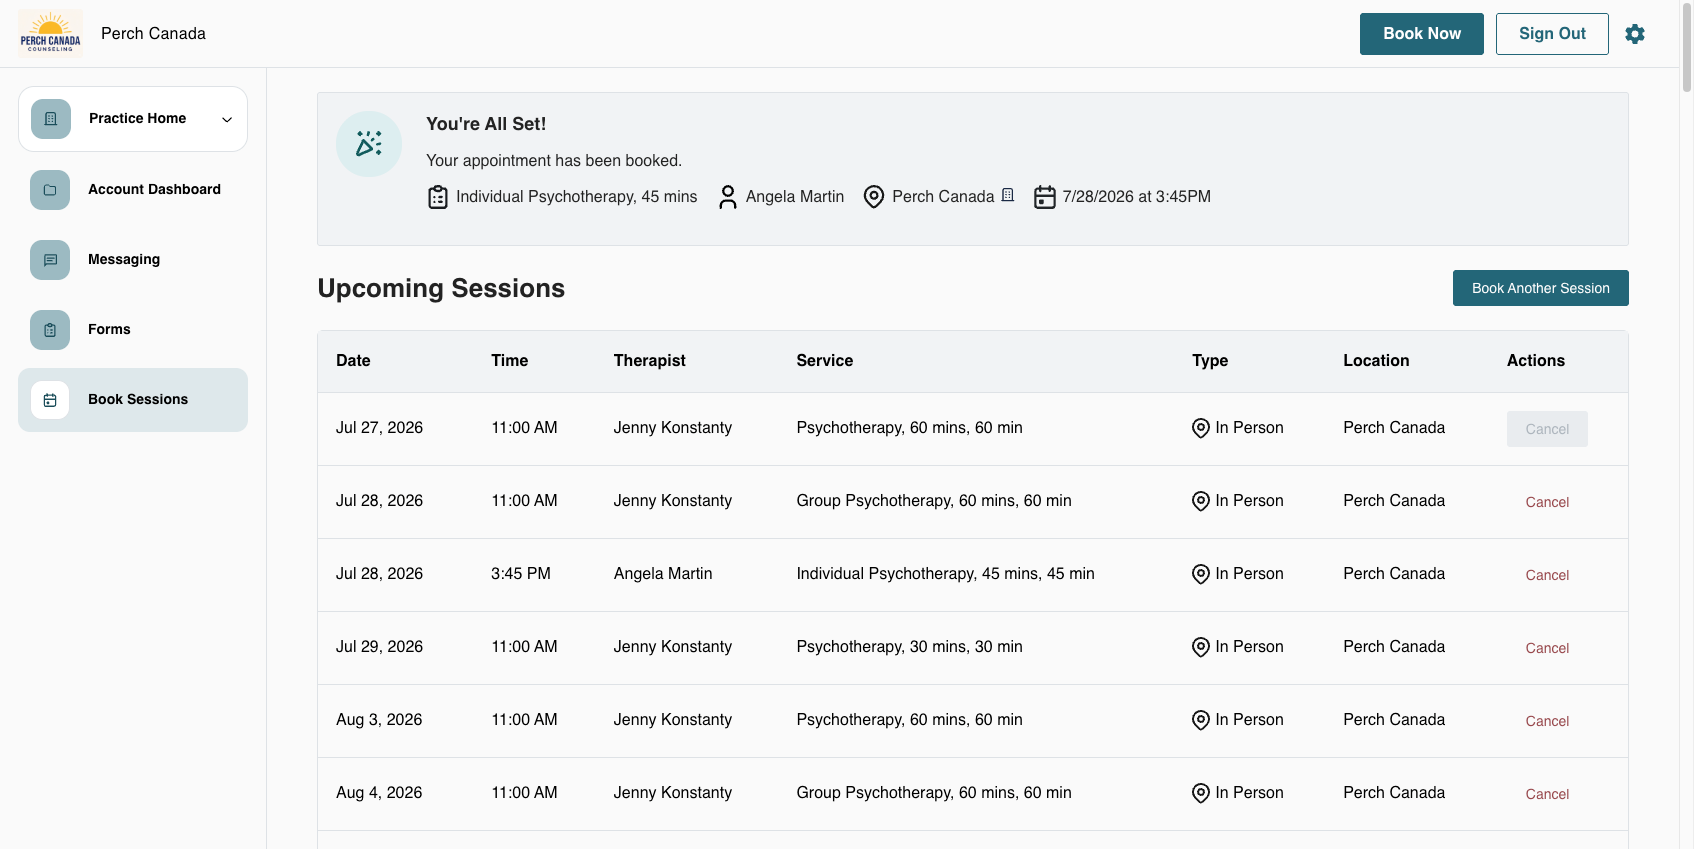
Task: Click the In Person pin icon for Aug 3
Action: click(x=1201, y=720)
